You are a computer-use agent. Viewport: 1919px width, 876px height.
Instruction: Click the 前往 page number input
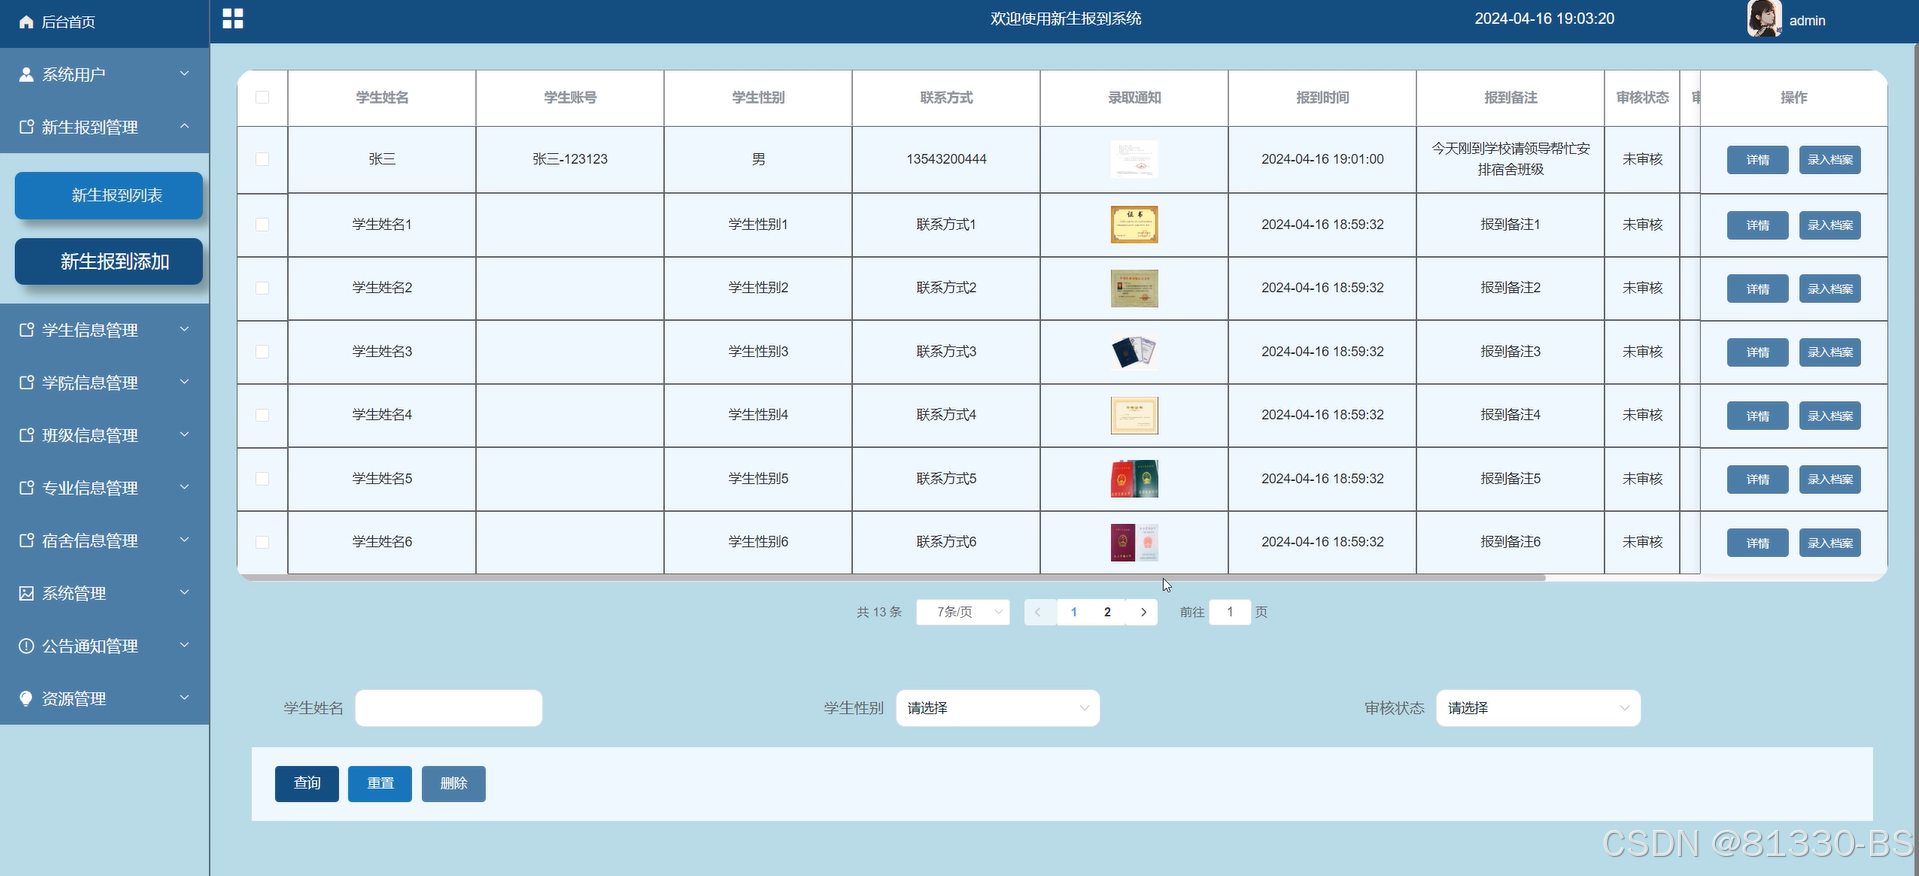[x=1230, y=612]
